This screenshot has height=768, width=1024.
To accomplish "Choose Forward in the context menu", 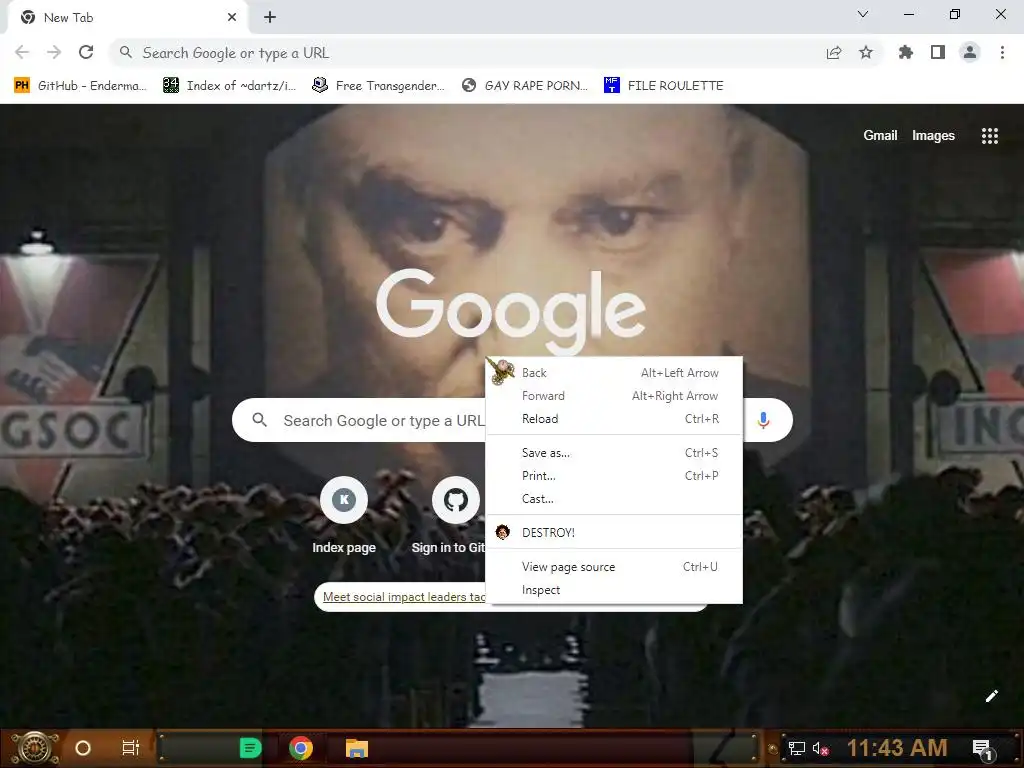I will (x=614, y=396).
